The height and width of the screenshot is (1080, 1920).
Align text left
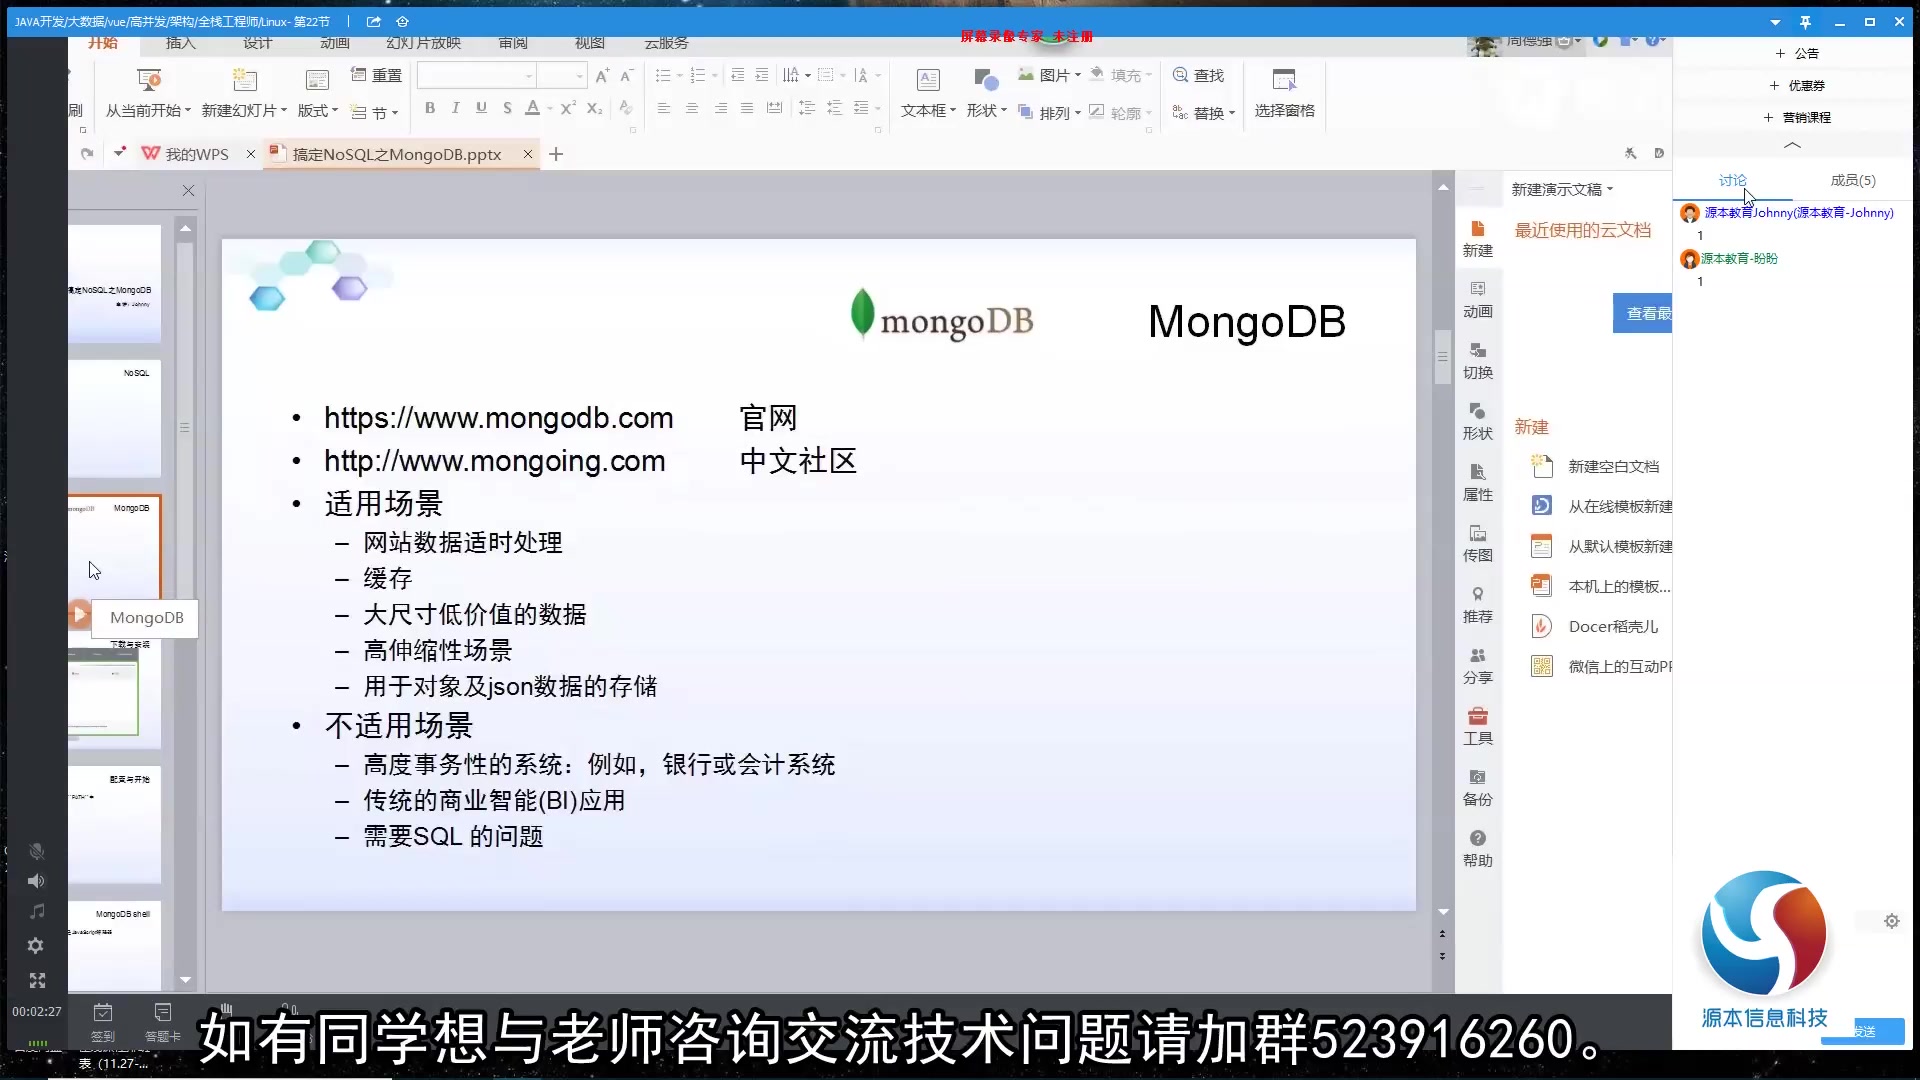664,108
